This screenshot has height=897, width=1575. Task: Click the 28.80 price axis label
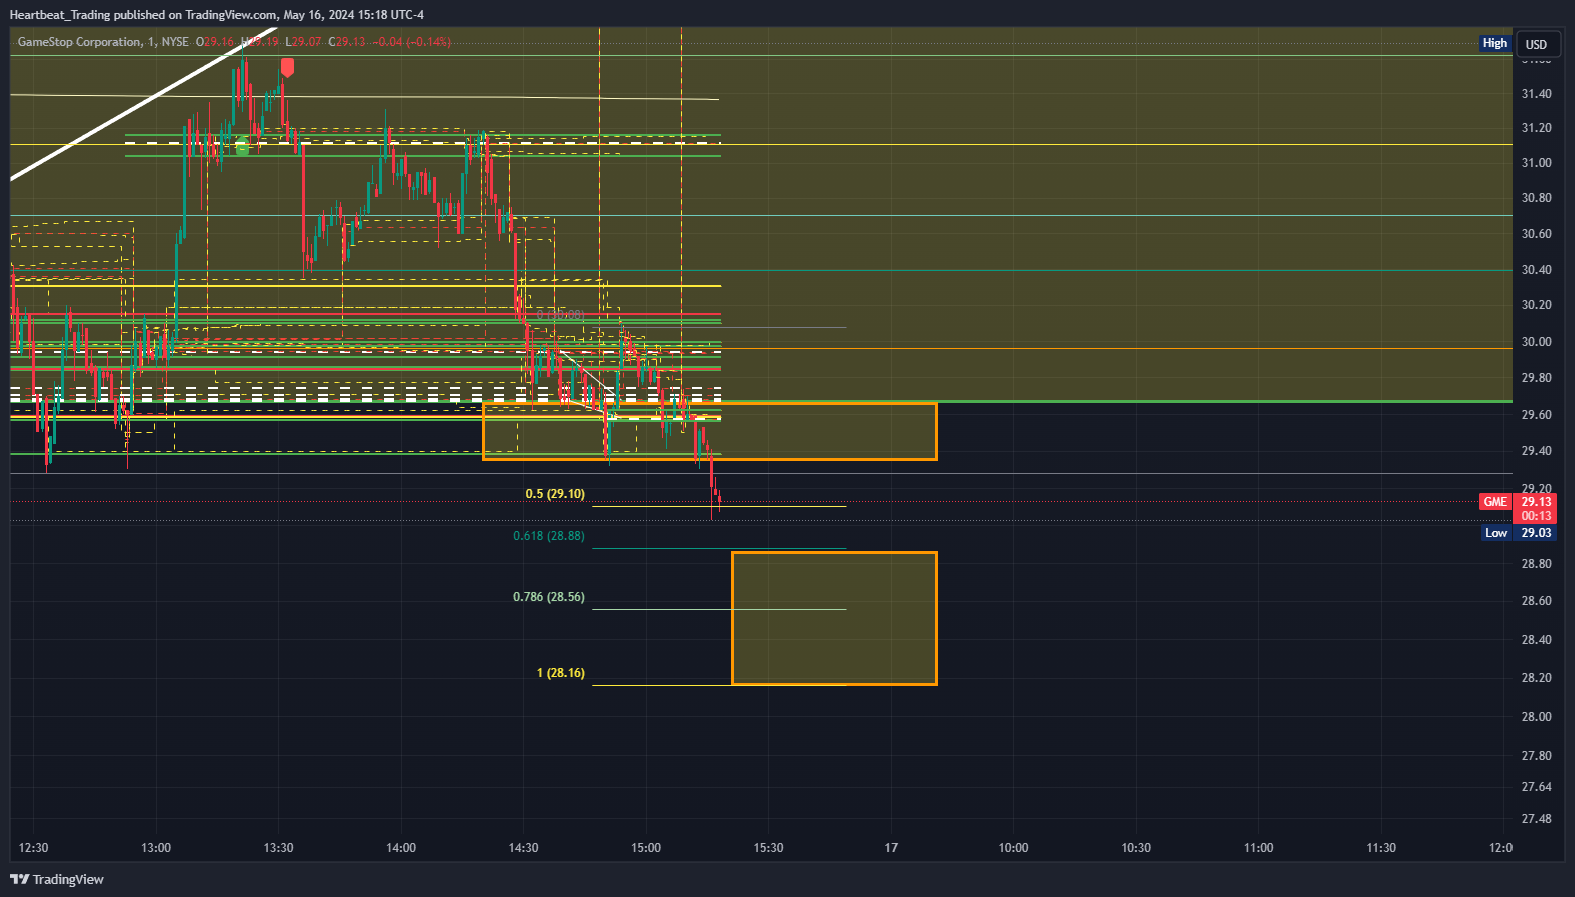(1536, 564)
